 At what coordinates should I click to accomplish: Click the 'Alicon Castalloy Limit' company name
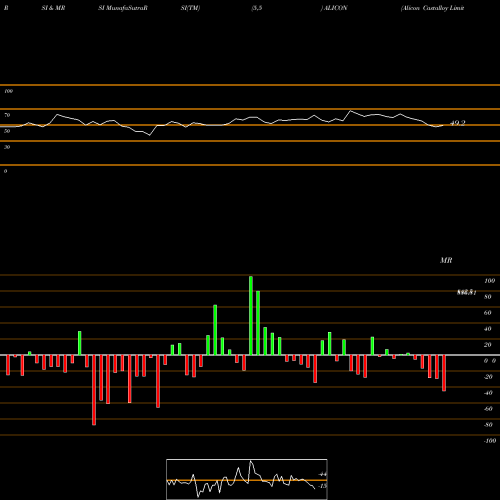pos(432,8)
